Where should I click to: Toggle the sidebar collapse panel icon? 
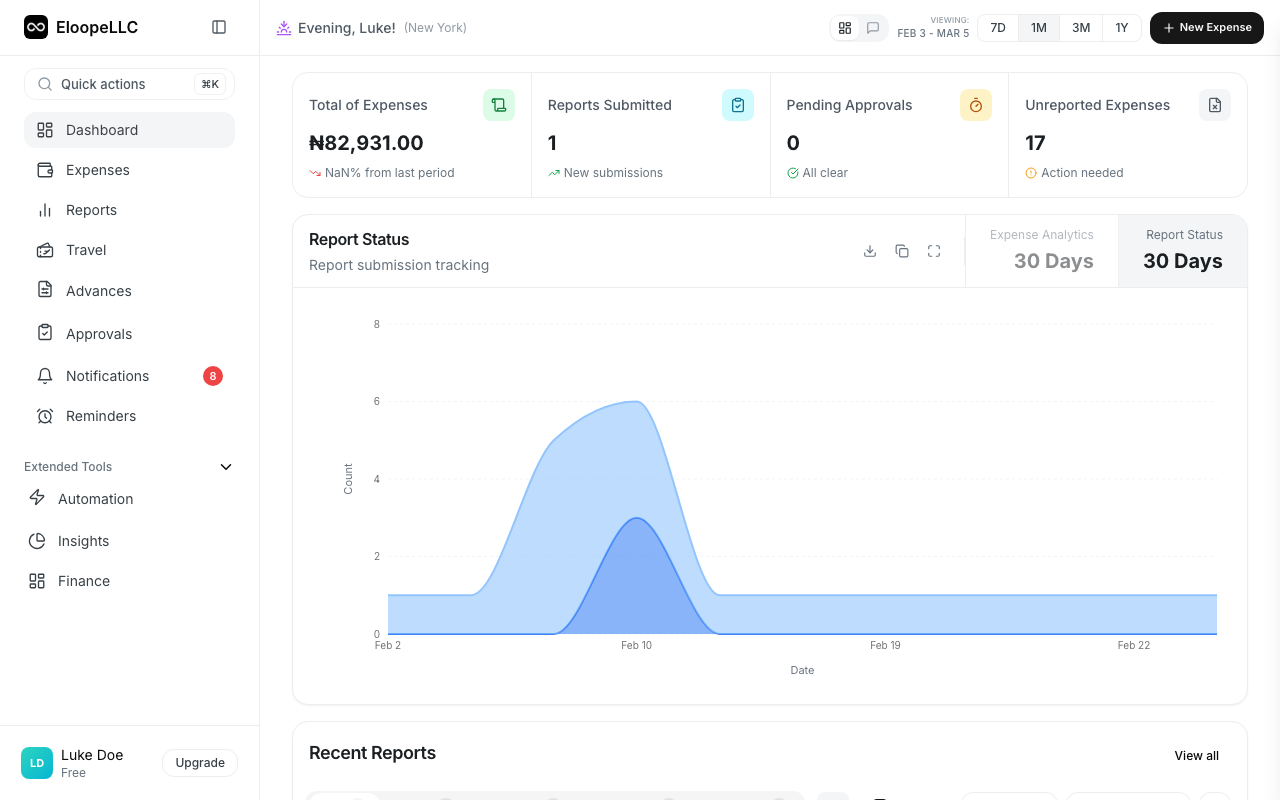[x=219, y=27]
